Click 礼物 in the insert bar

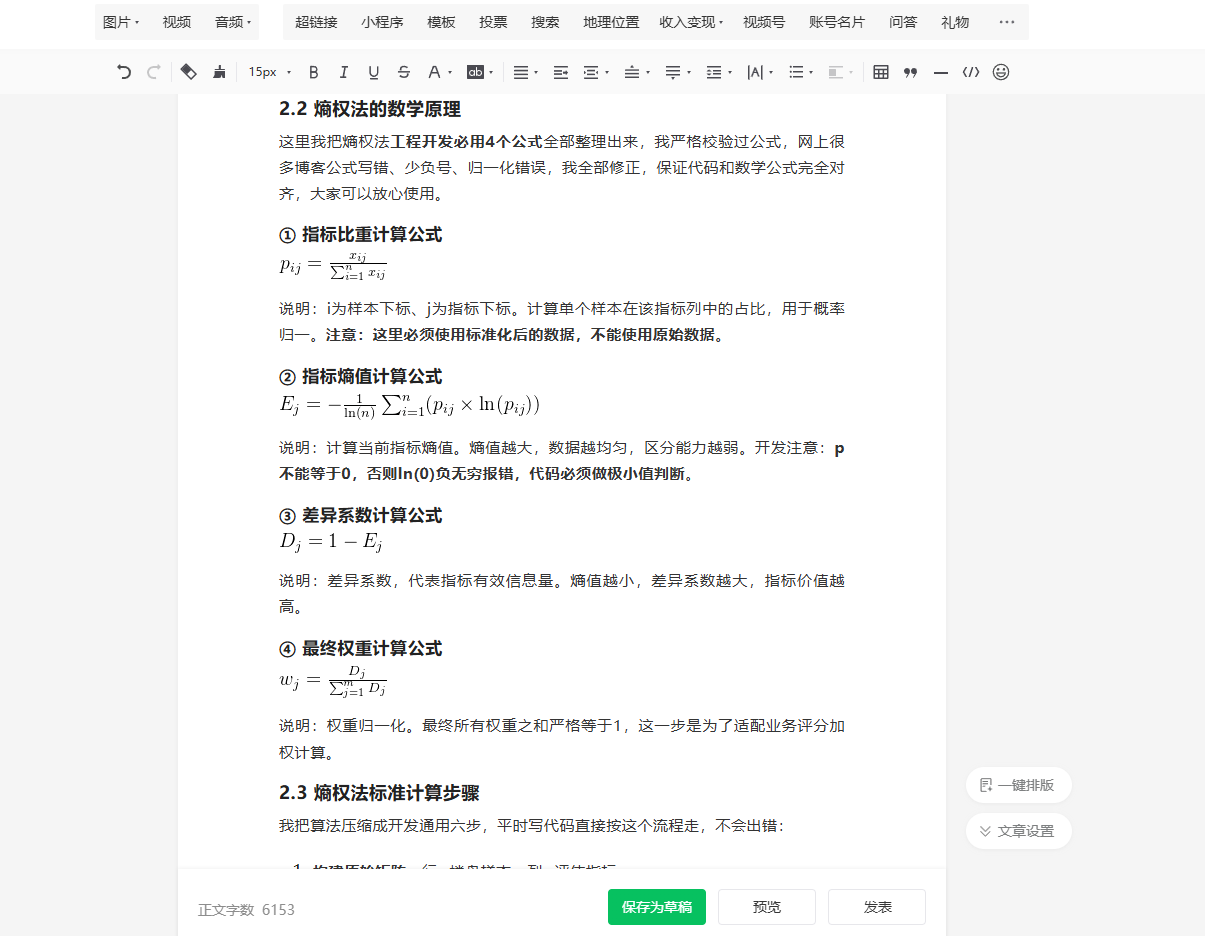pos(955,22)
